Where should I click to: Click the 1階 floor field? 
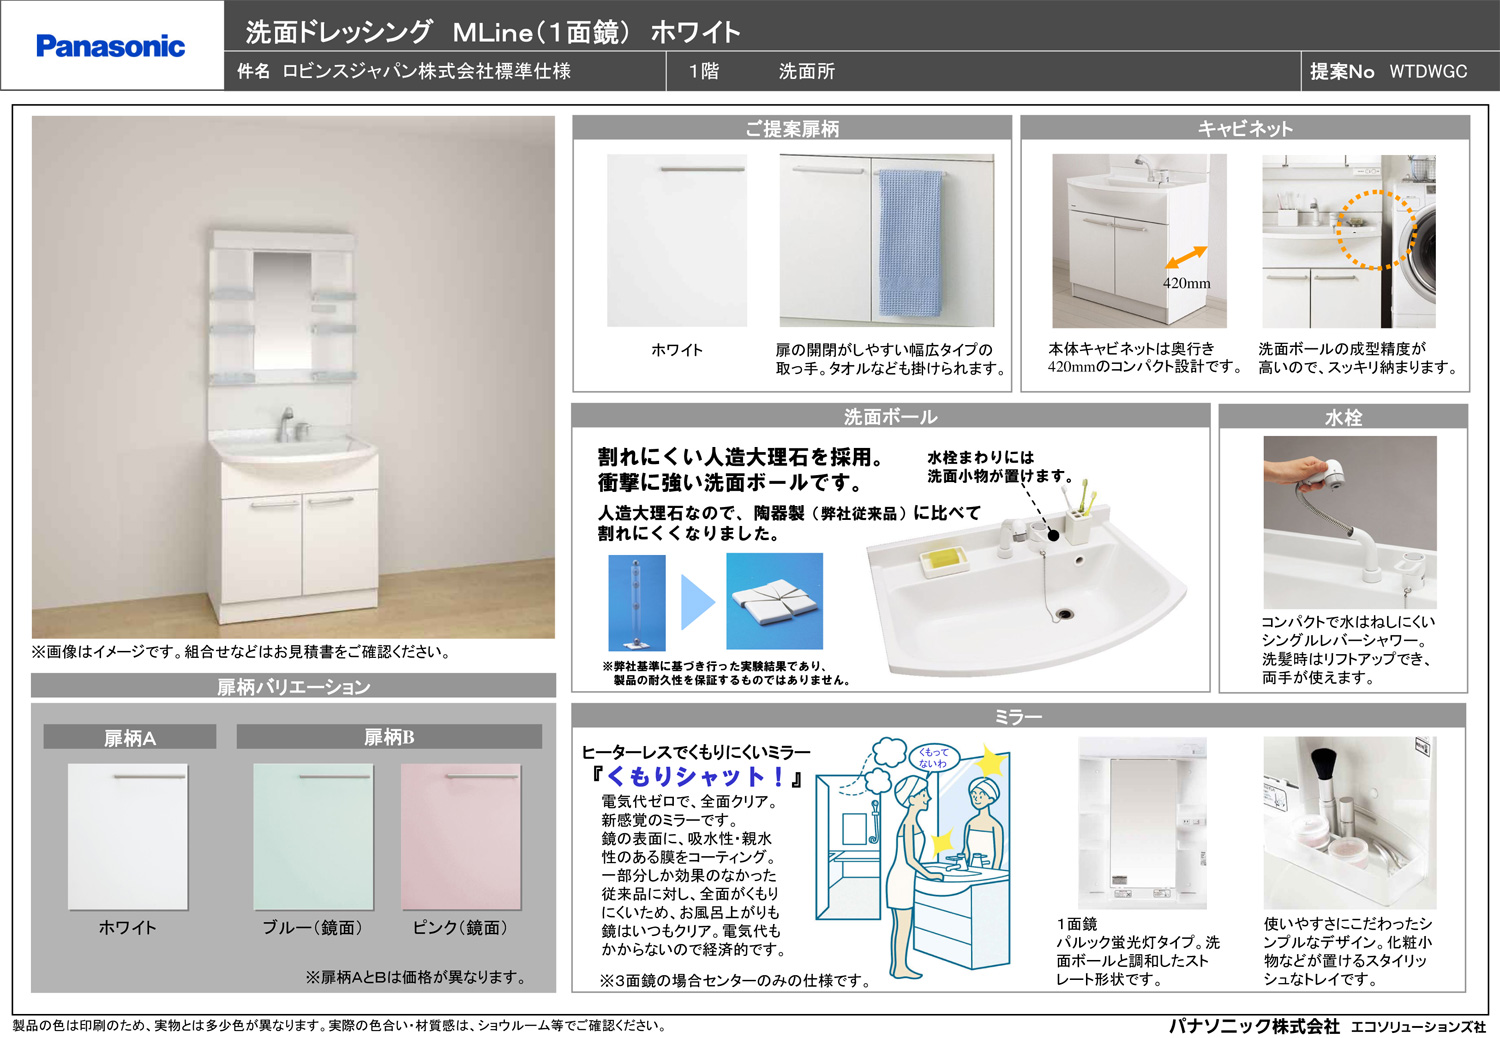pyautogui.click(x=704, y=71)
